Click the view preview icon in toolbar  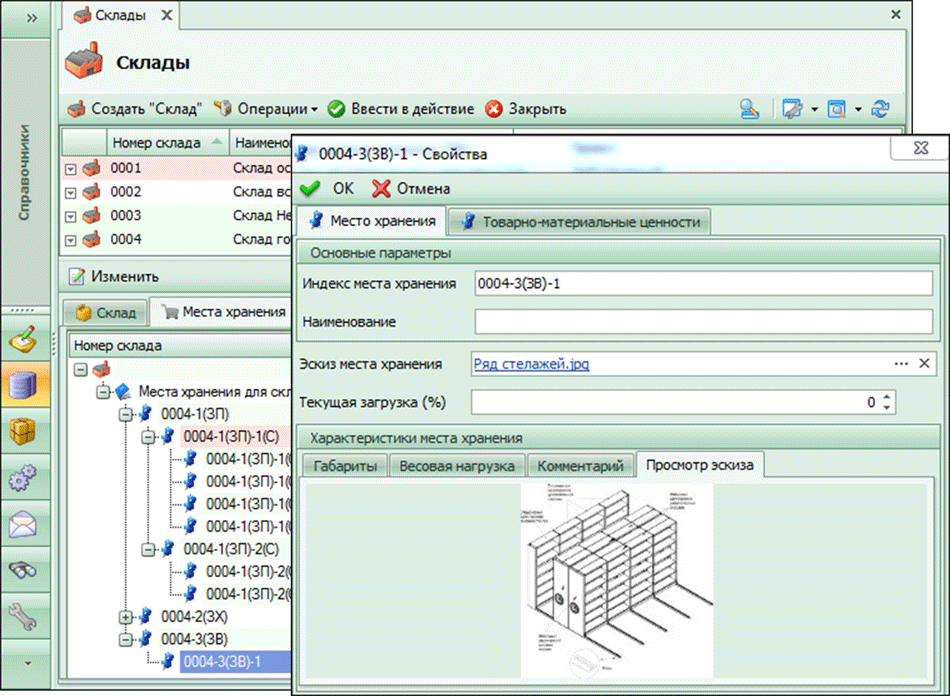[x=837, y=109]
